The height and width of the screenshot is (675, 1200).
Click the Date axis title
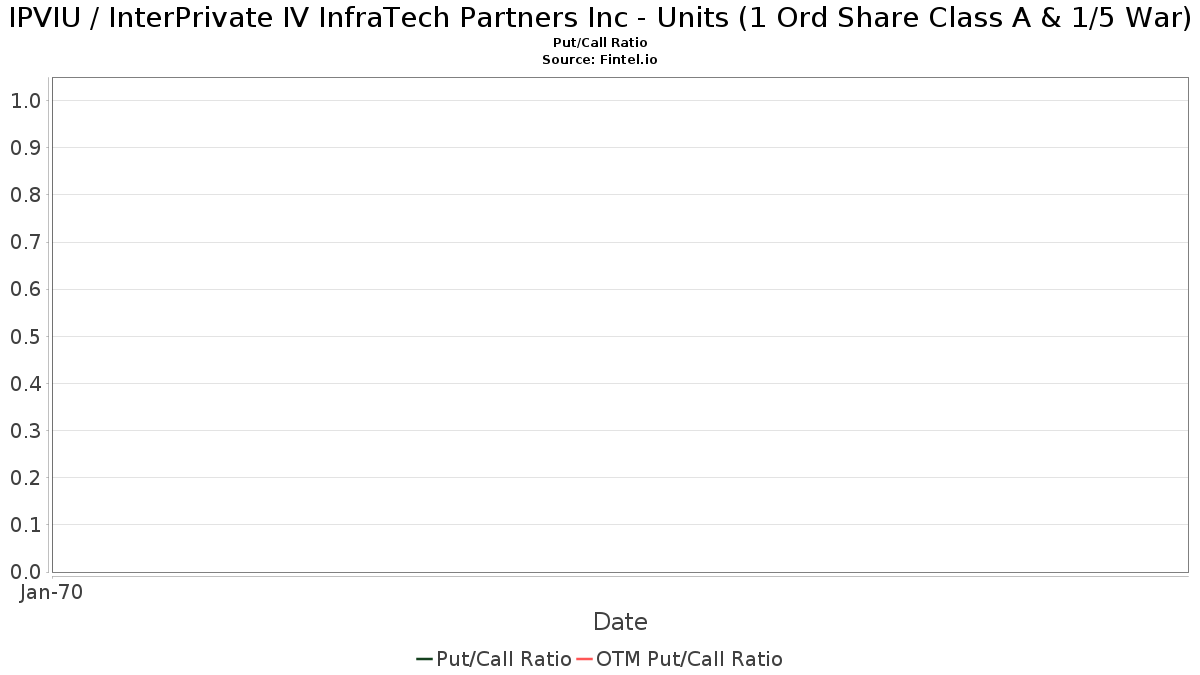620,622
